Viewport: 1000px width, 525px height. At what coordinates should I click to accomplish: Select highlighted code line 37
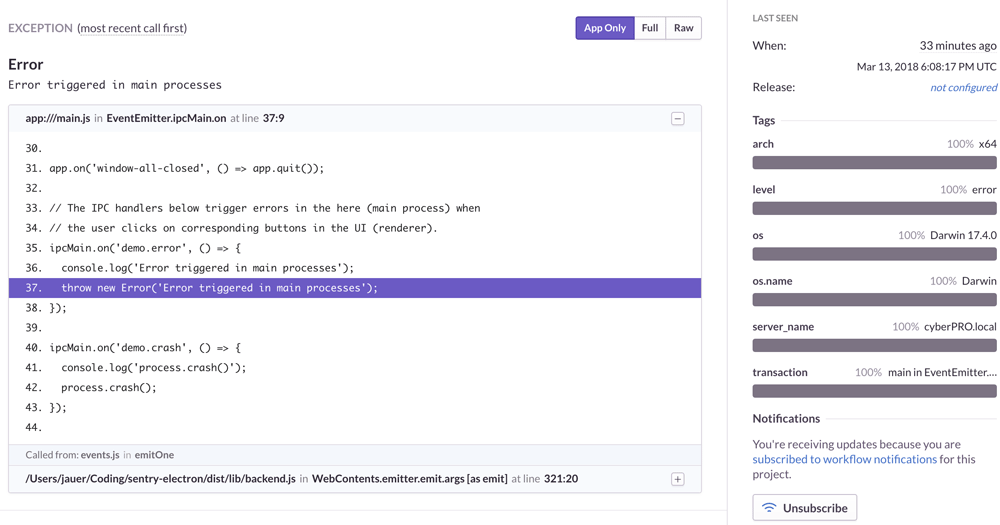click(x=355, y=288)
